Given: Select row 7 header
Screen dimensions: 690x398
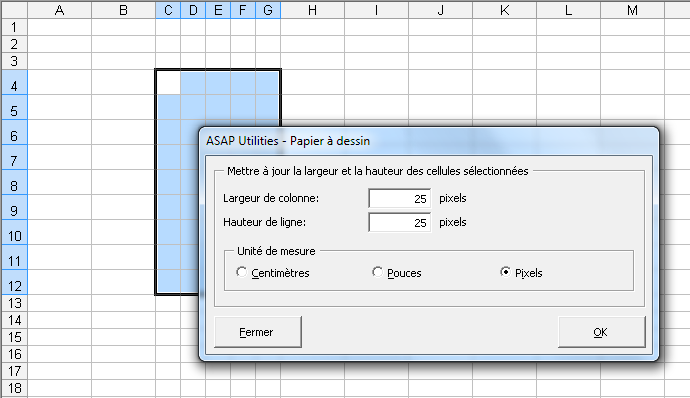Looking at the screenshot, I should tap(15, 157).
